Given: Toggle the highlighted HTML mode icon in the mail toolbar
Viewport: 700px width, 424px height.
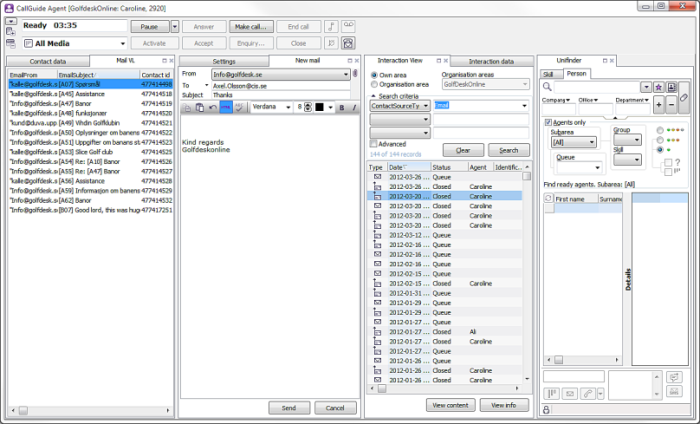Looking at the screenshot, I should click(226, 107).
